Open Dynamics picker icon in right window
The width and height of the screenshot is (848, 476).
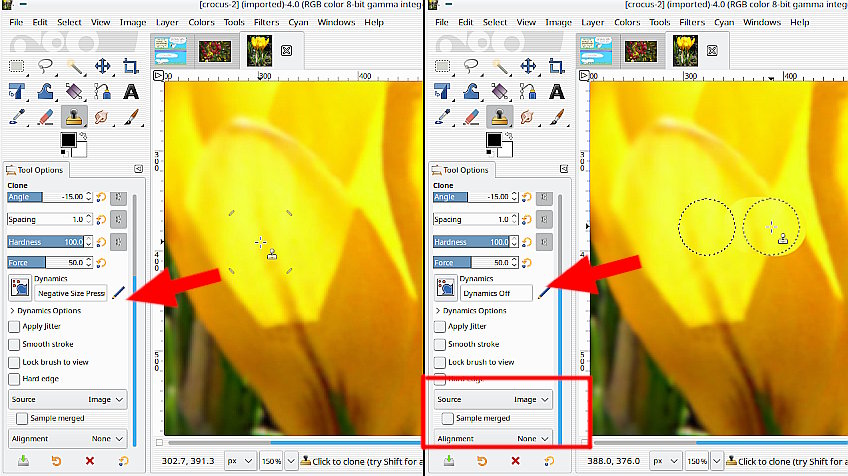[x=446, y=287]
